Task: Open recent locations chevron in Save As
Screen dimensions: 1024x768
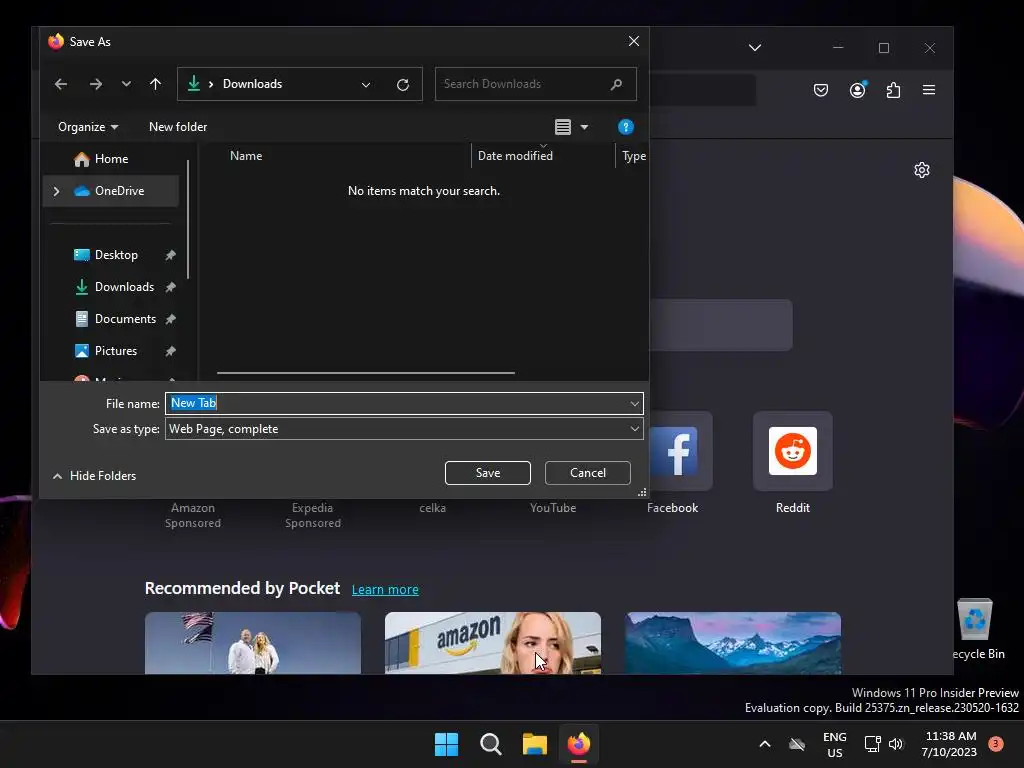Action: click(x=126, y=84)
